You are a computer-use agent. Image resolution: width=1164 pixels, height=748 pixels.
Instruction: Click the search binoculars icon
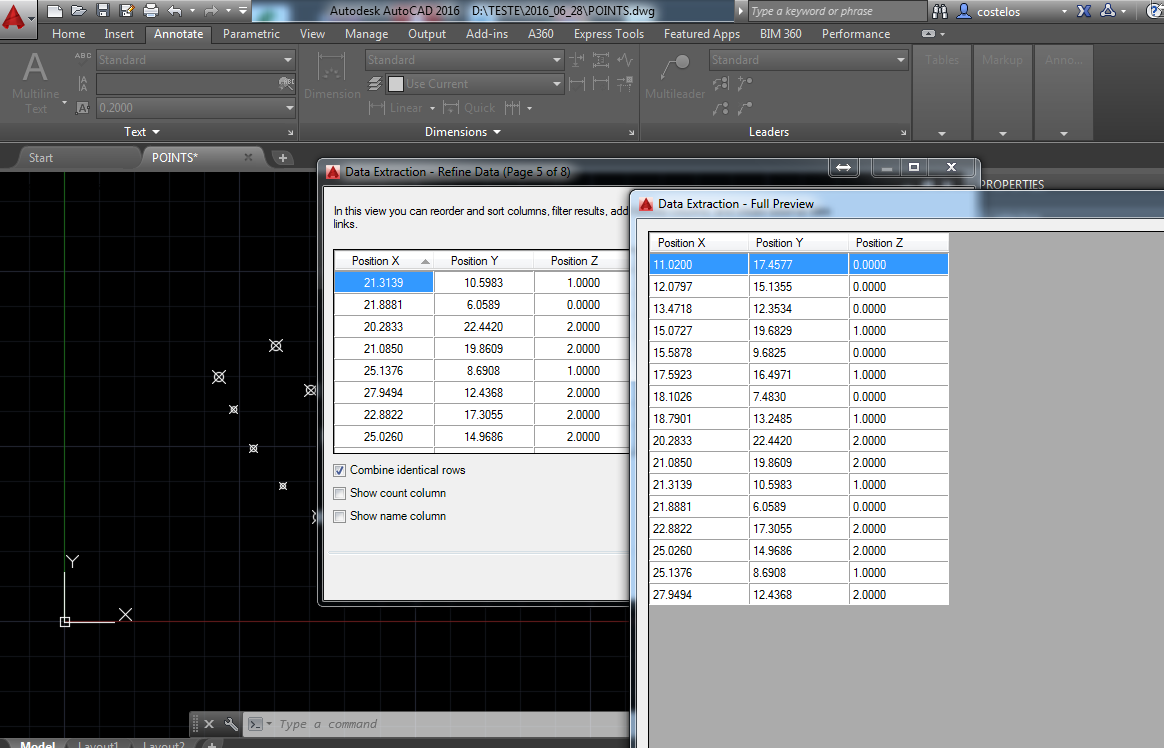[940, 11]
